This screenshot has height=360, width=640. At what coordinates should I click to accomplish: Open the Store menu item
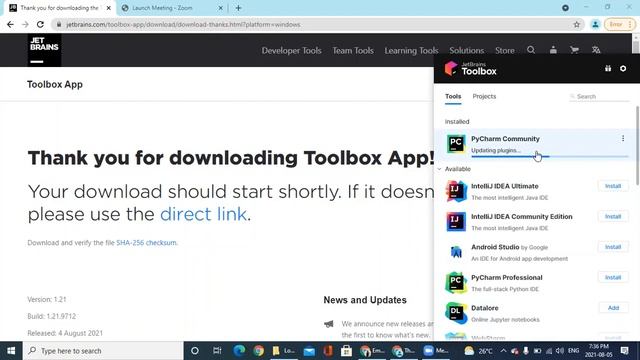(504, 51)
